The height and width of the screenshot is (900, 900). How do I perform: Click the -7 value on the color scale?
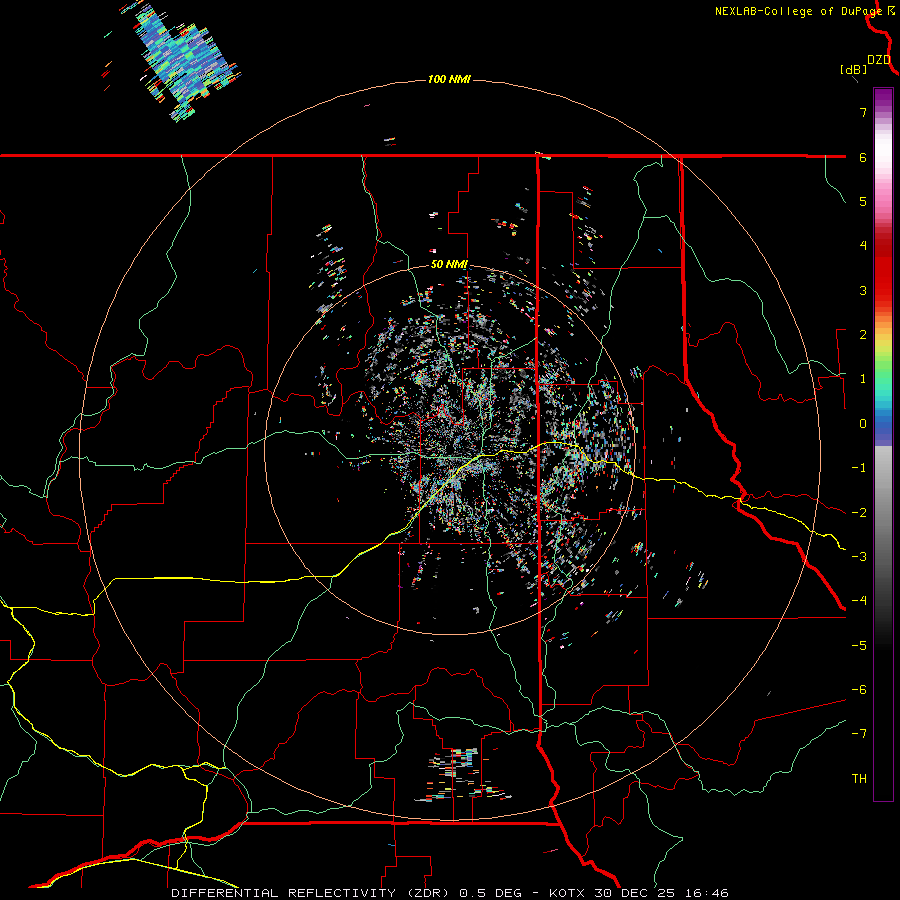859,734
